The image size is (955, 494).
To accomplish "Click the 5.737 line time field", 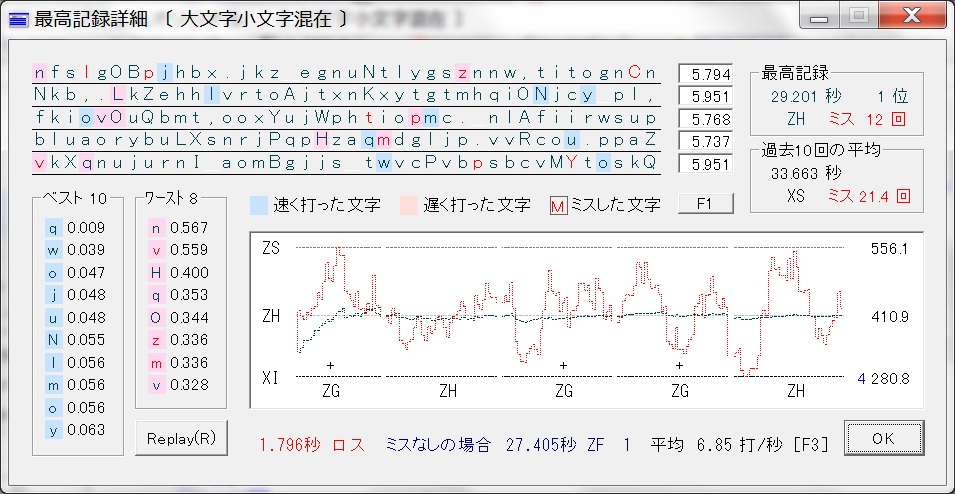I will (x=704, y=141).
